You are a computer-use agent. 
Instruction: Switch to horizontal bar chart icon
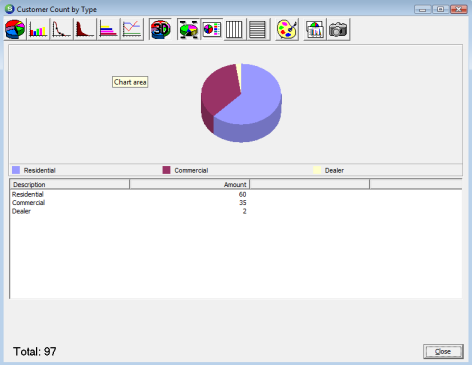(x=108, y=29)
